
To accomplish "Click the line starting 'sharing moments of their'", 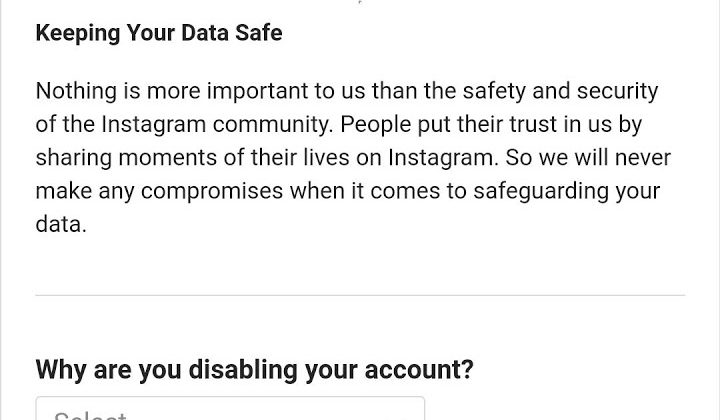I will tap(354, 158).
